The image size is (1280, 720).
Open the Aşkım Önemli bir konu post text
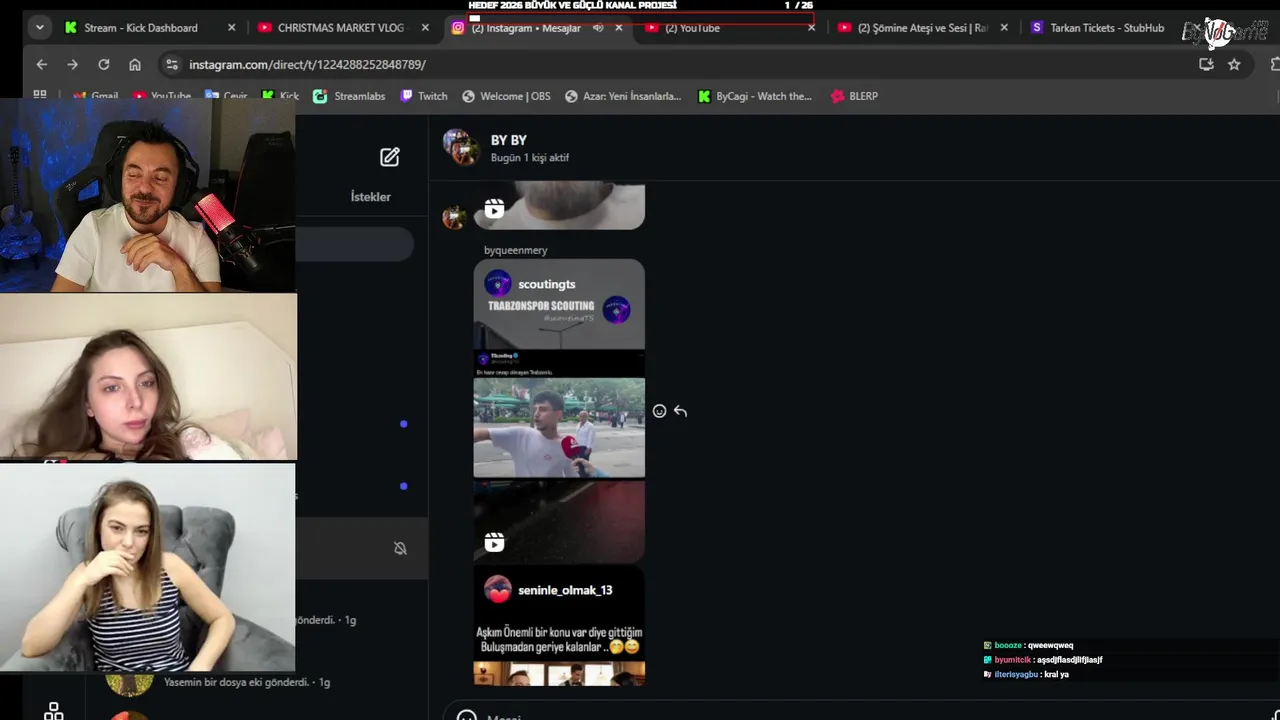(559, 640)
